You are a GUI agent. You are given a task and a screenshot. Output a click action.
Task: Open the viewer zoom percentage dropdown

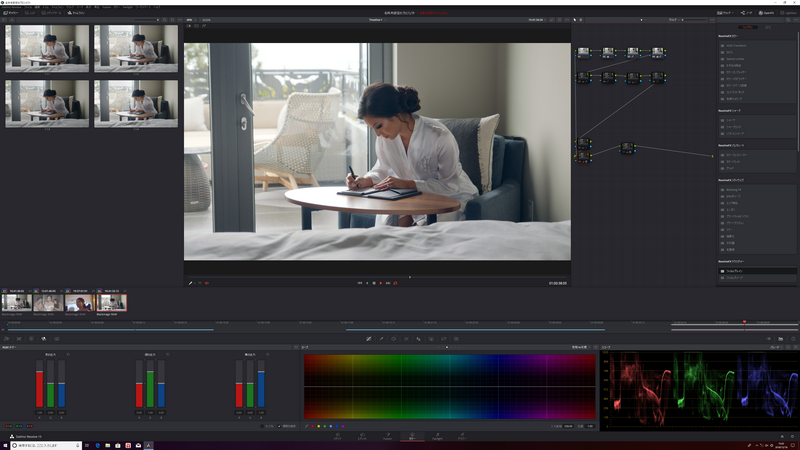(192, 20)
